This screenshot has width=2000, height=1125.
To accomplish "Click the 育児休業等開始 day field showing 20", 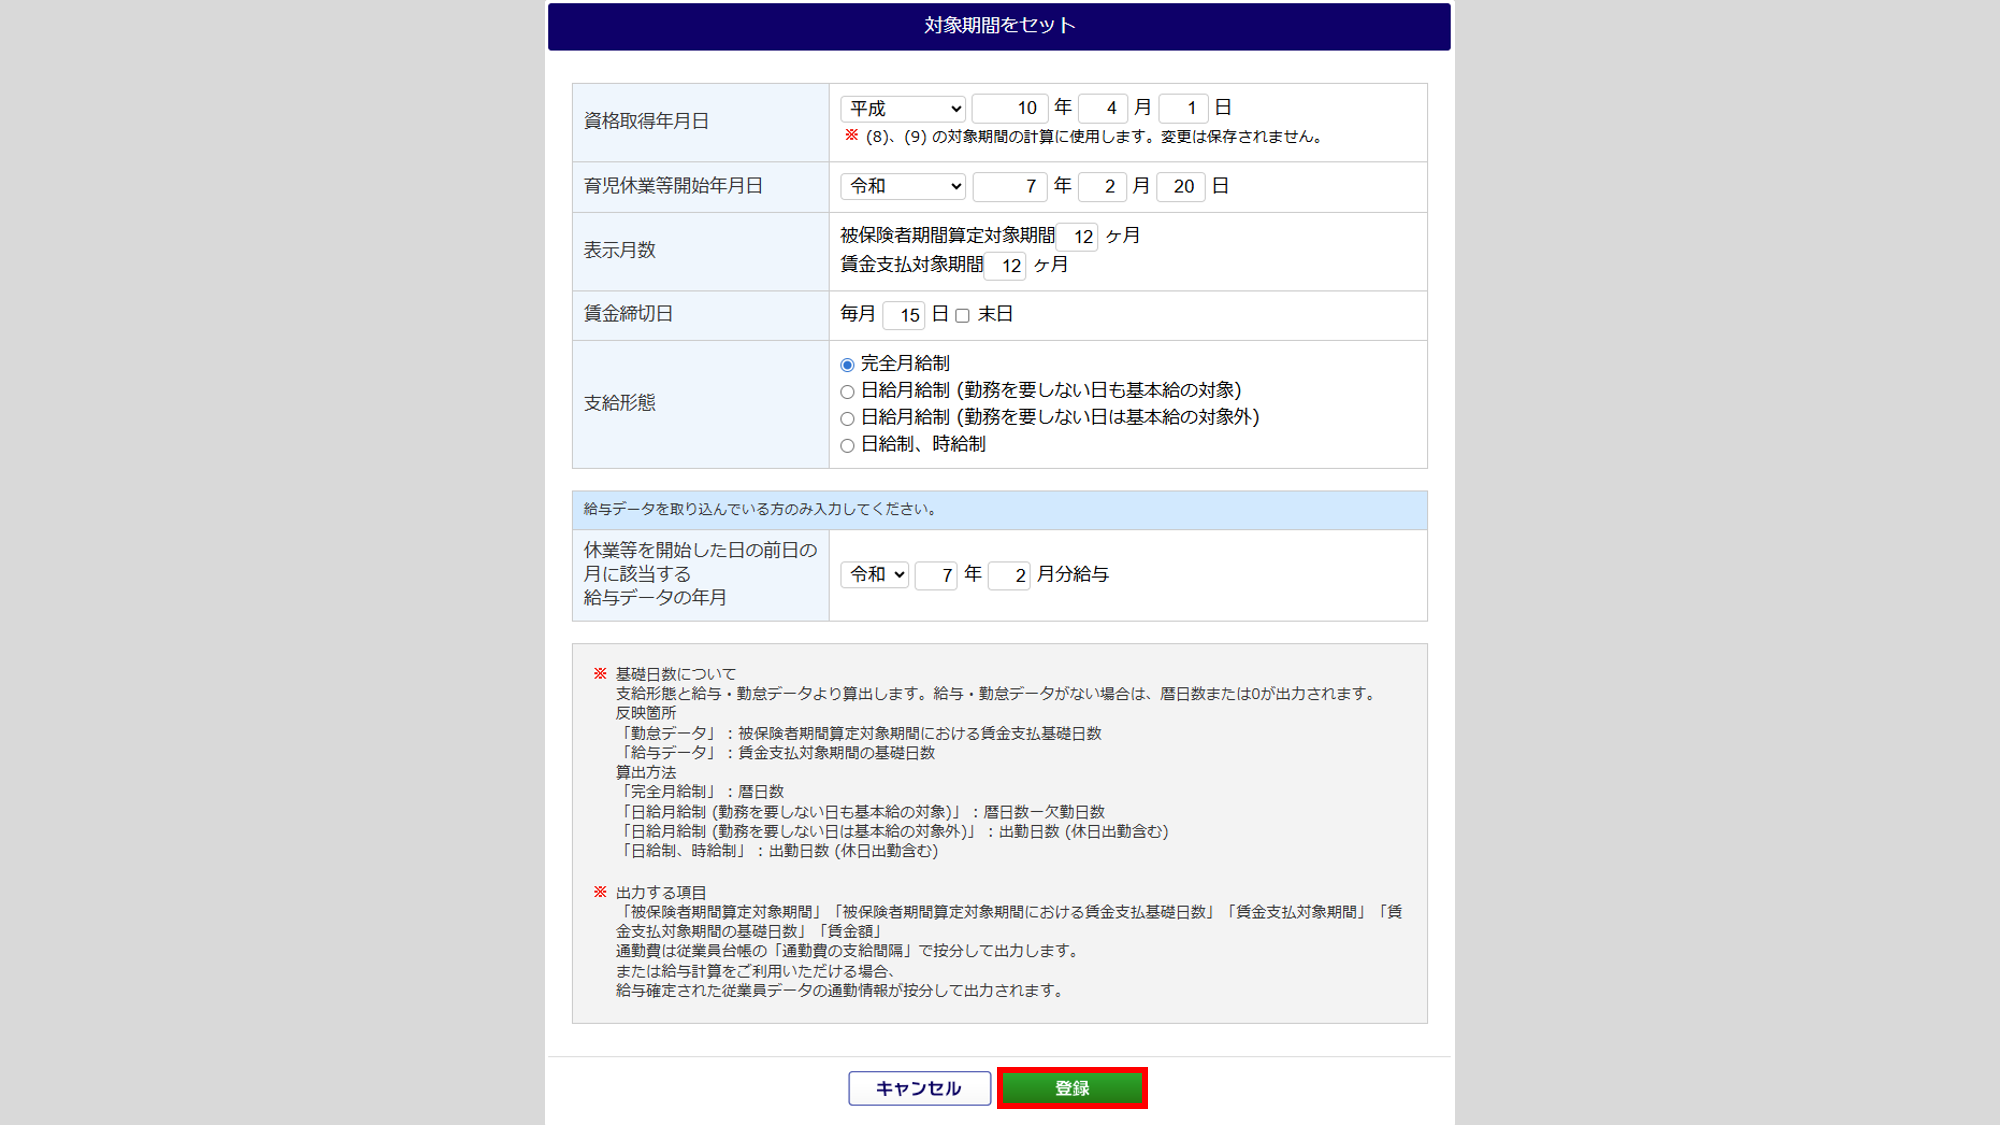I will coord(1181,186).
